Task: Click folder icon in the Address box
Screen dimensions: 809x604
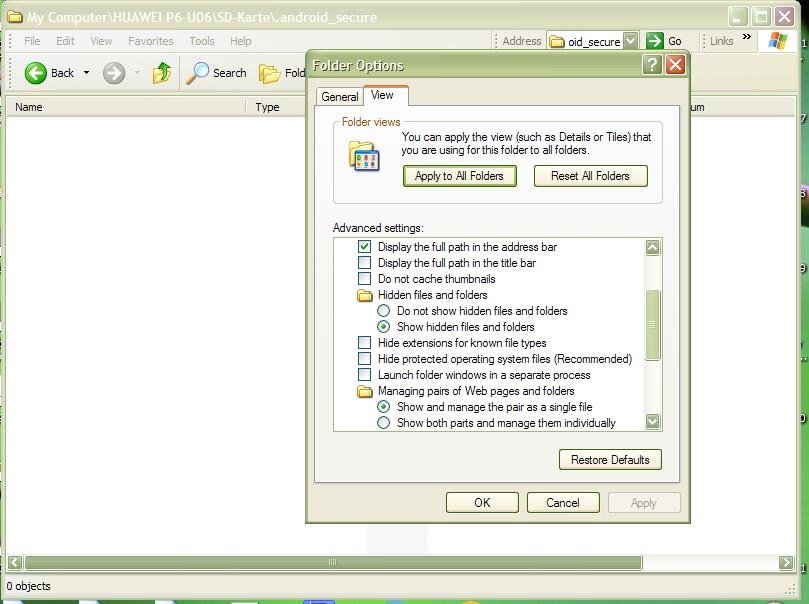Action: pos(557,41)
